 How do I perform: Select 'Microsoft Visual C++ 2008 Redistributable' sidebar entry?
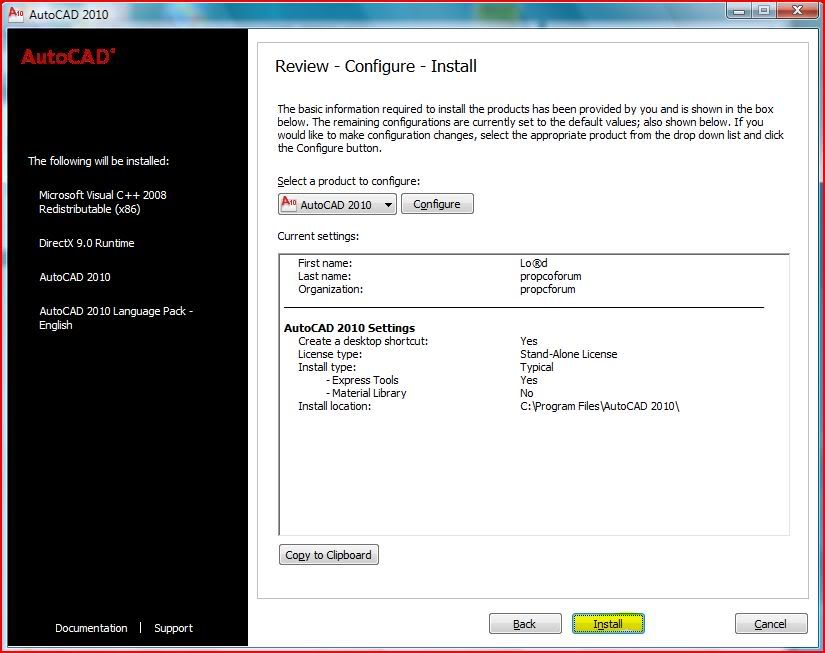(103, 202)
